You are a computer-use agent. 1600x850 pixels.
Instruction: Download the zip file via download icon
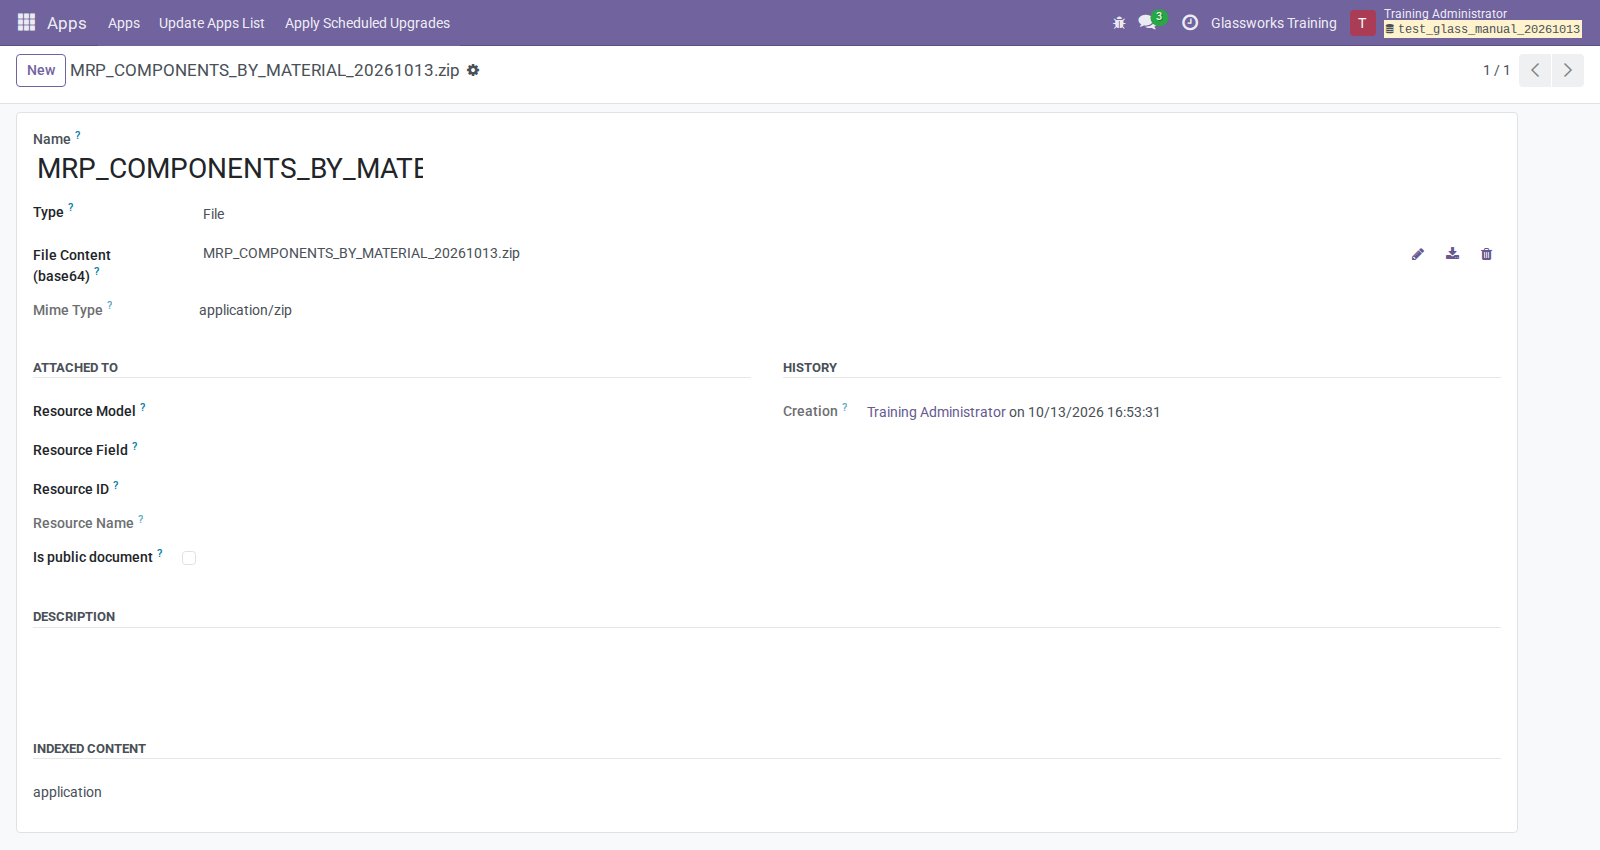coord(1452,254)
